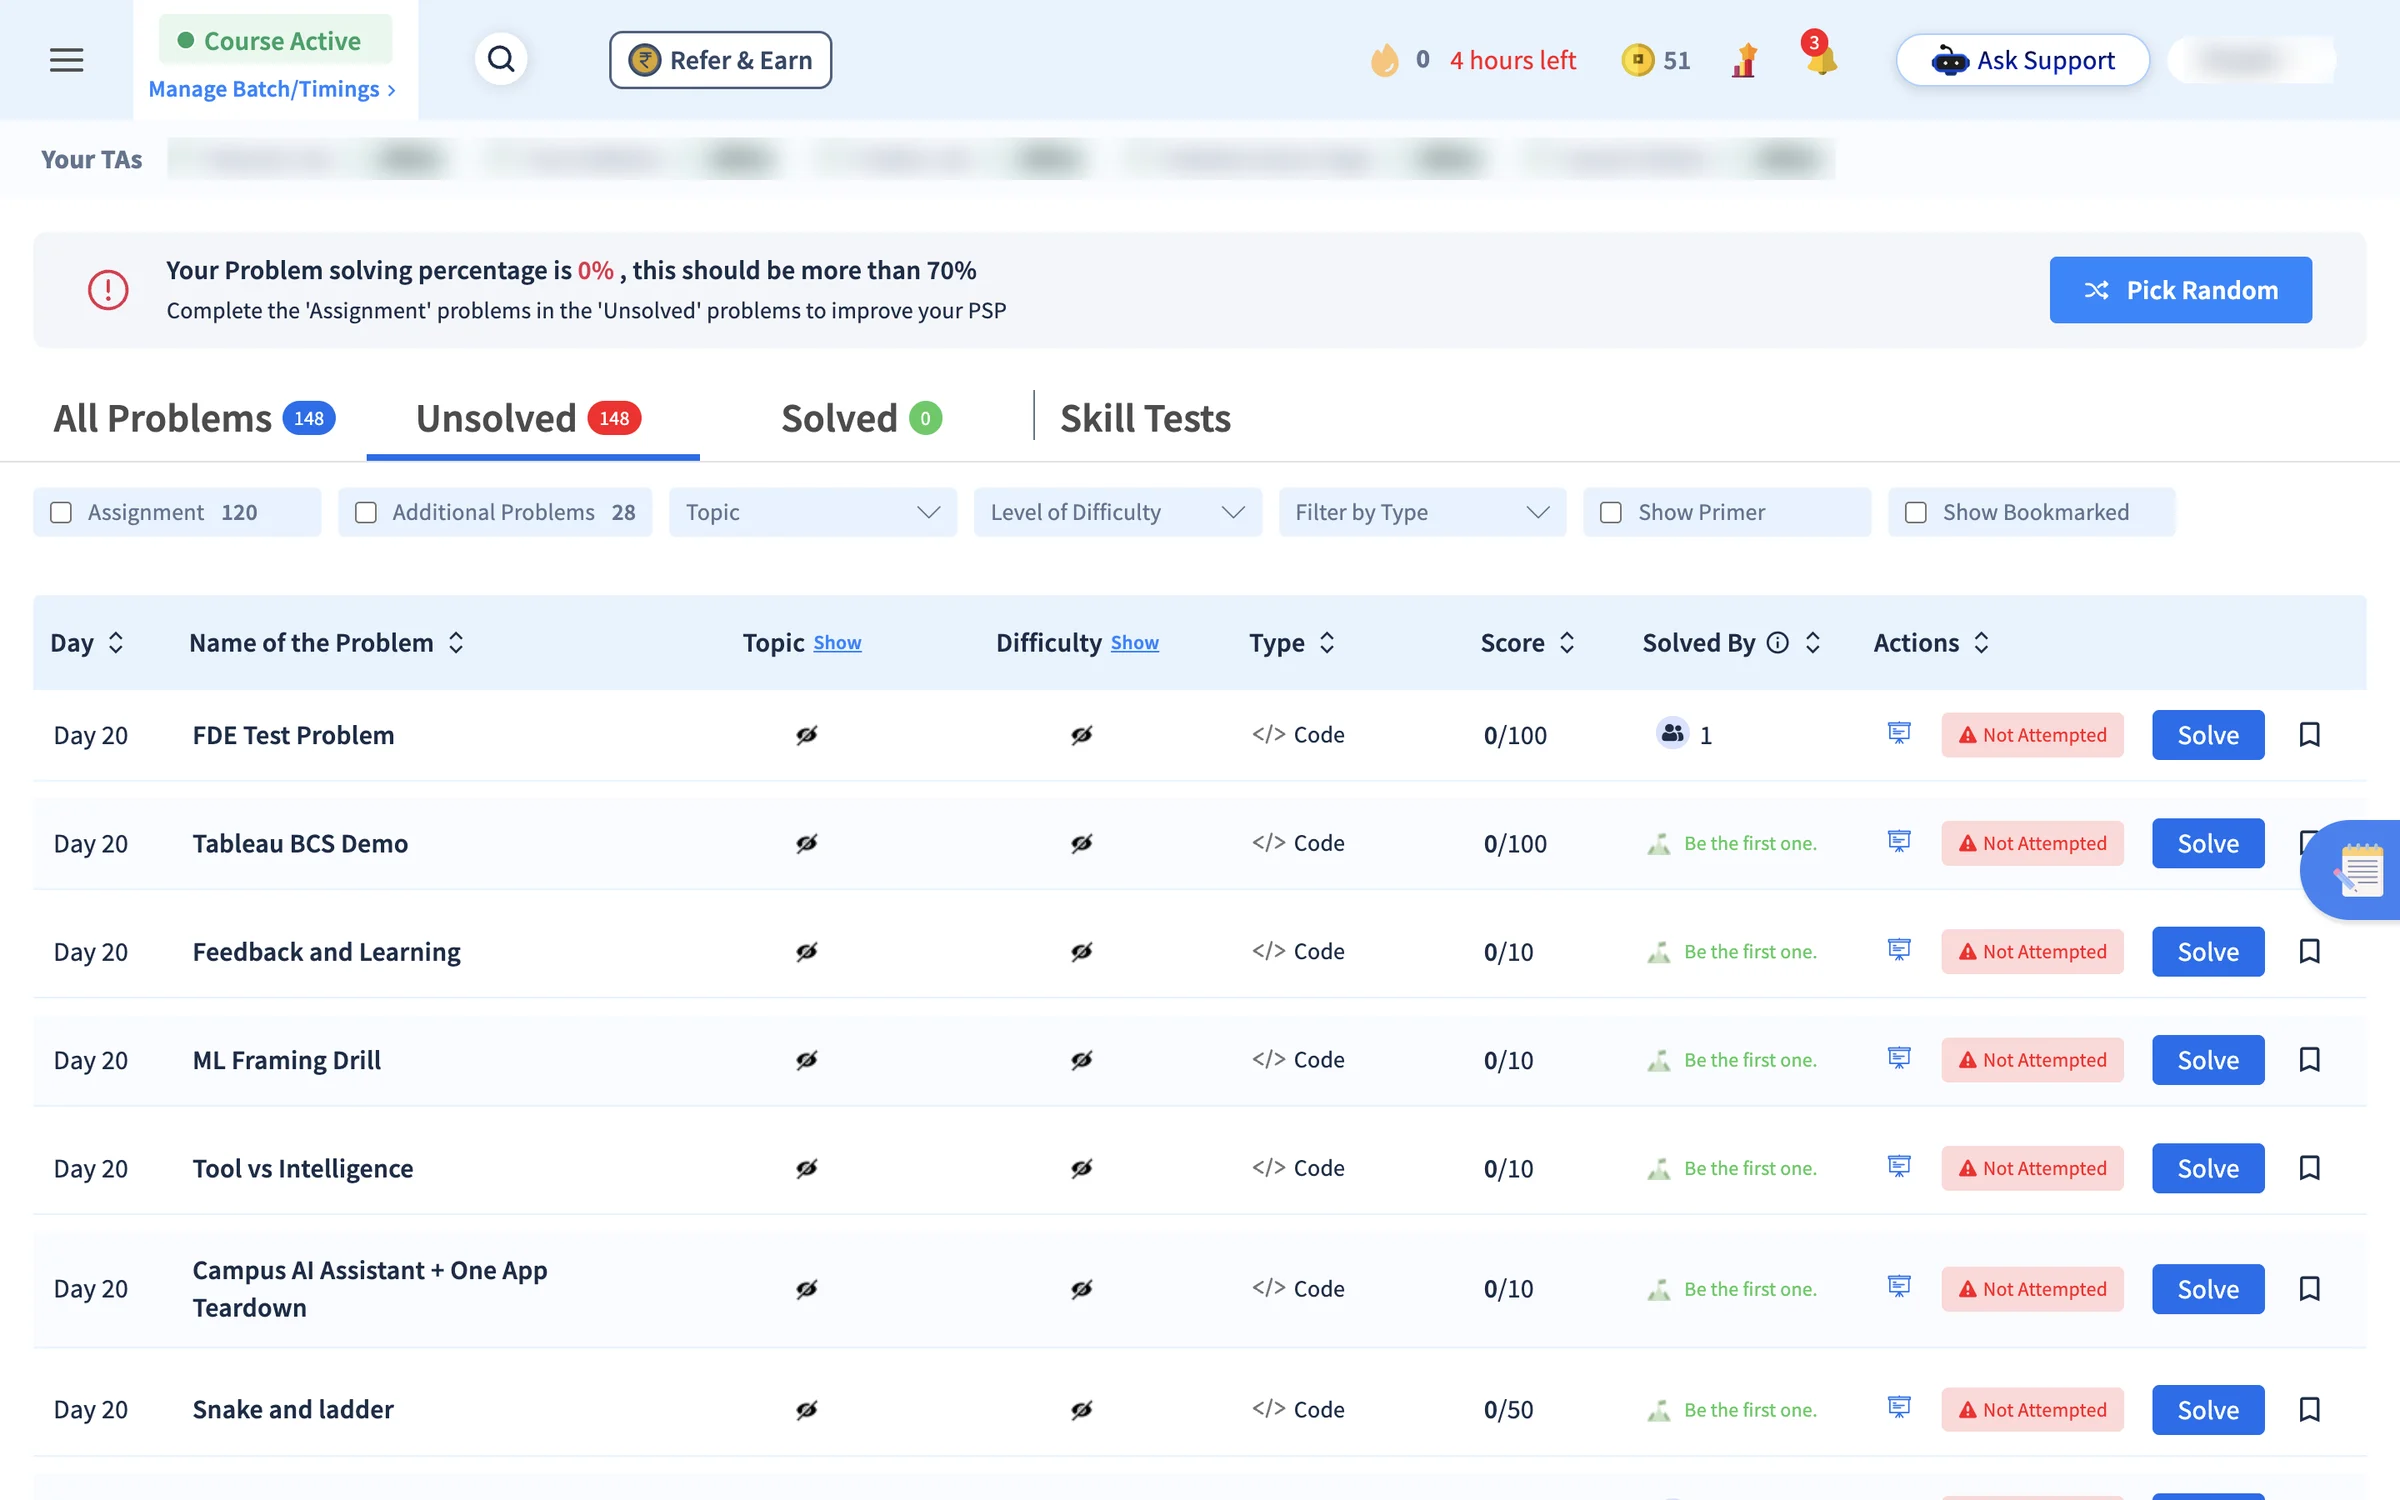Click the Pick Random button

[x=2180, y=290]
